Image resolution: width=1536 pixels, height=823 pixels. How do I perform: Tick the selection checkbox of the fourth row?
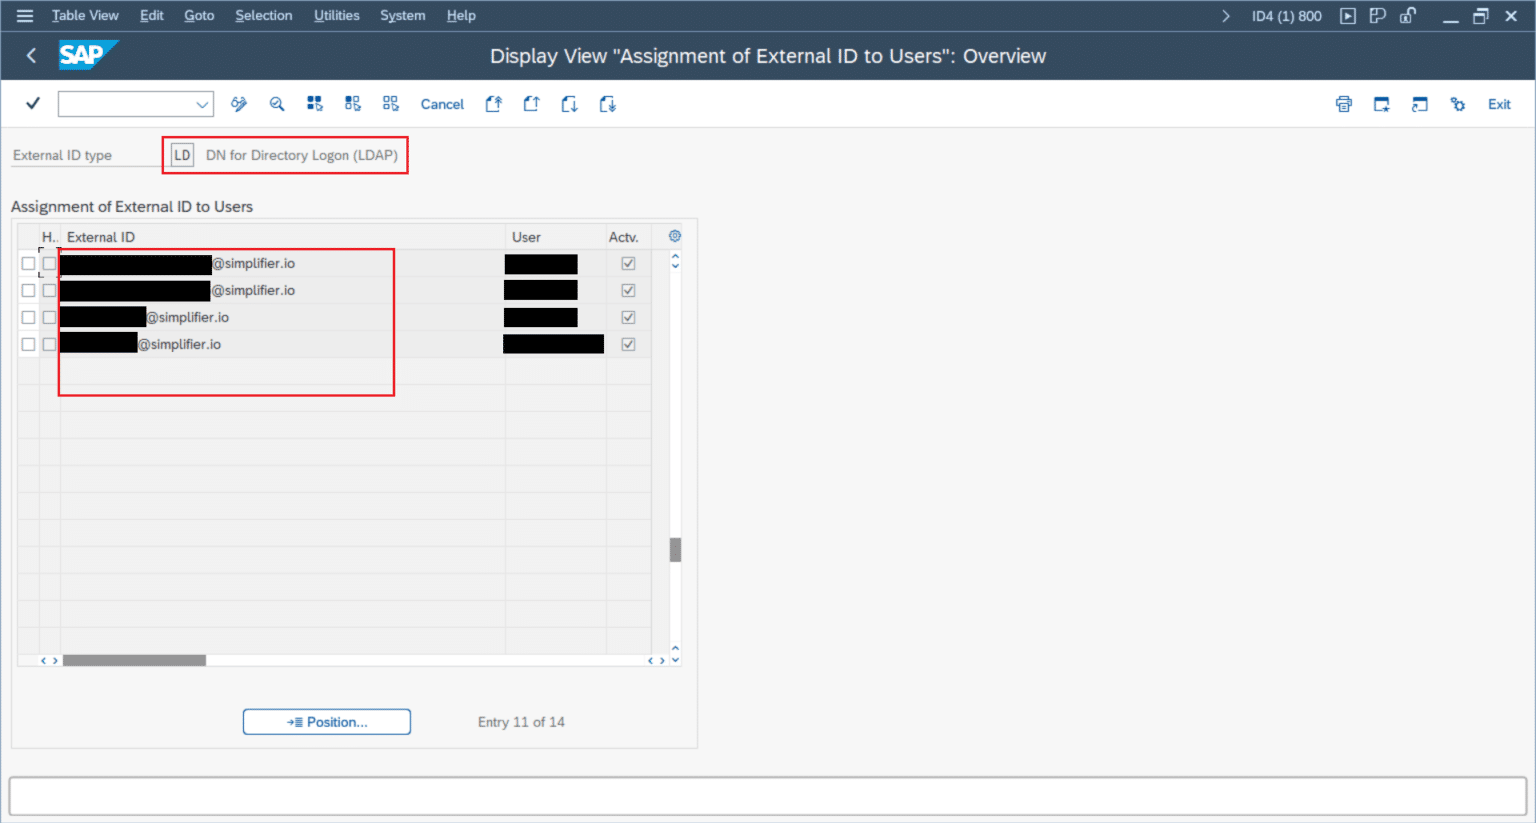[x=28, y=343]
